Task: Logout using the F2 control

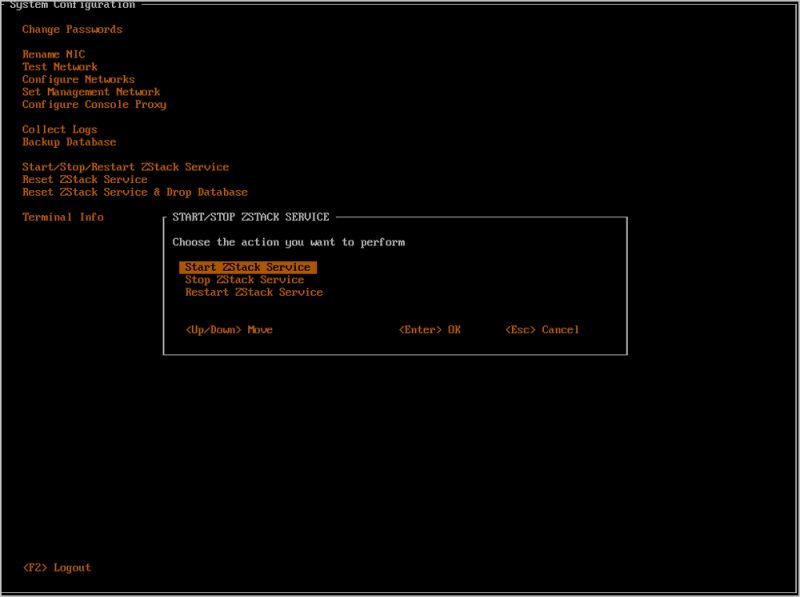Action: 56,566
